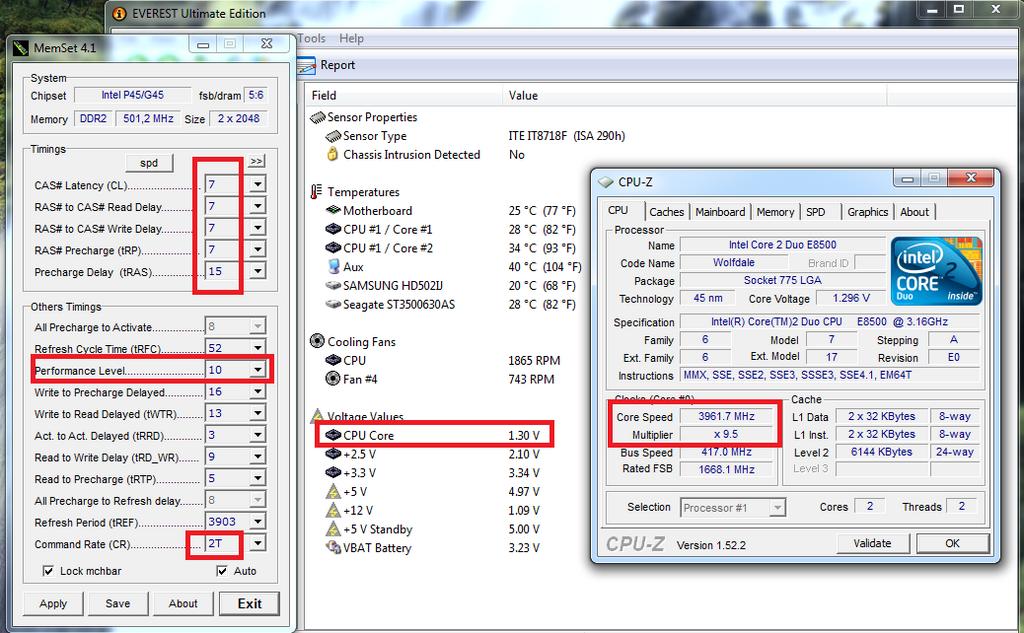Click the Chassis Intrusion lock icon
1024x633 pixels.
[332, 154]
